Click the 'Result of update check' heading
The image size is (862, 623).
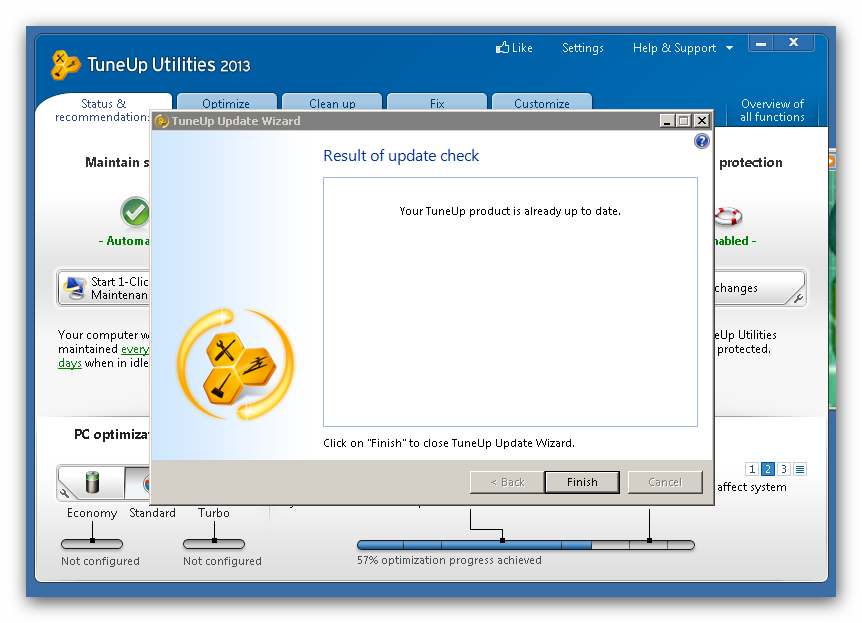(x=401, y=156)
